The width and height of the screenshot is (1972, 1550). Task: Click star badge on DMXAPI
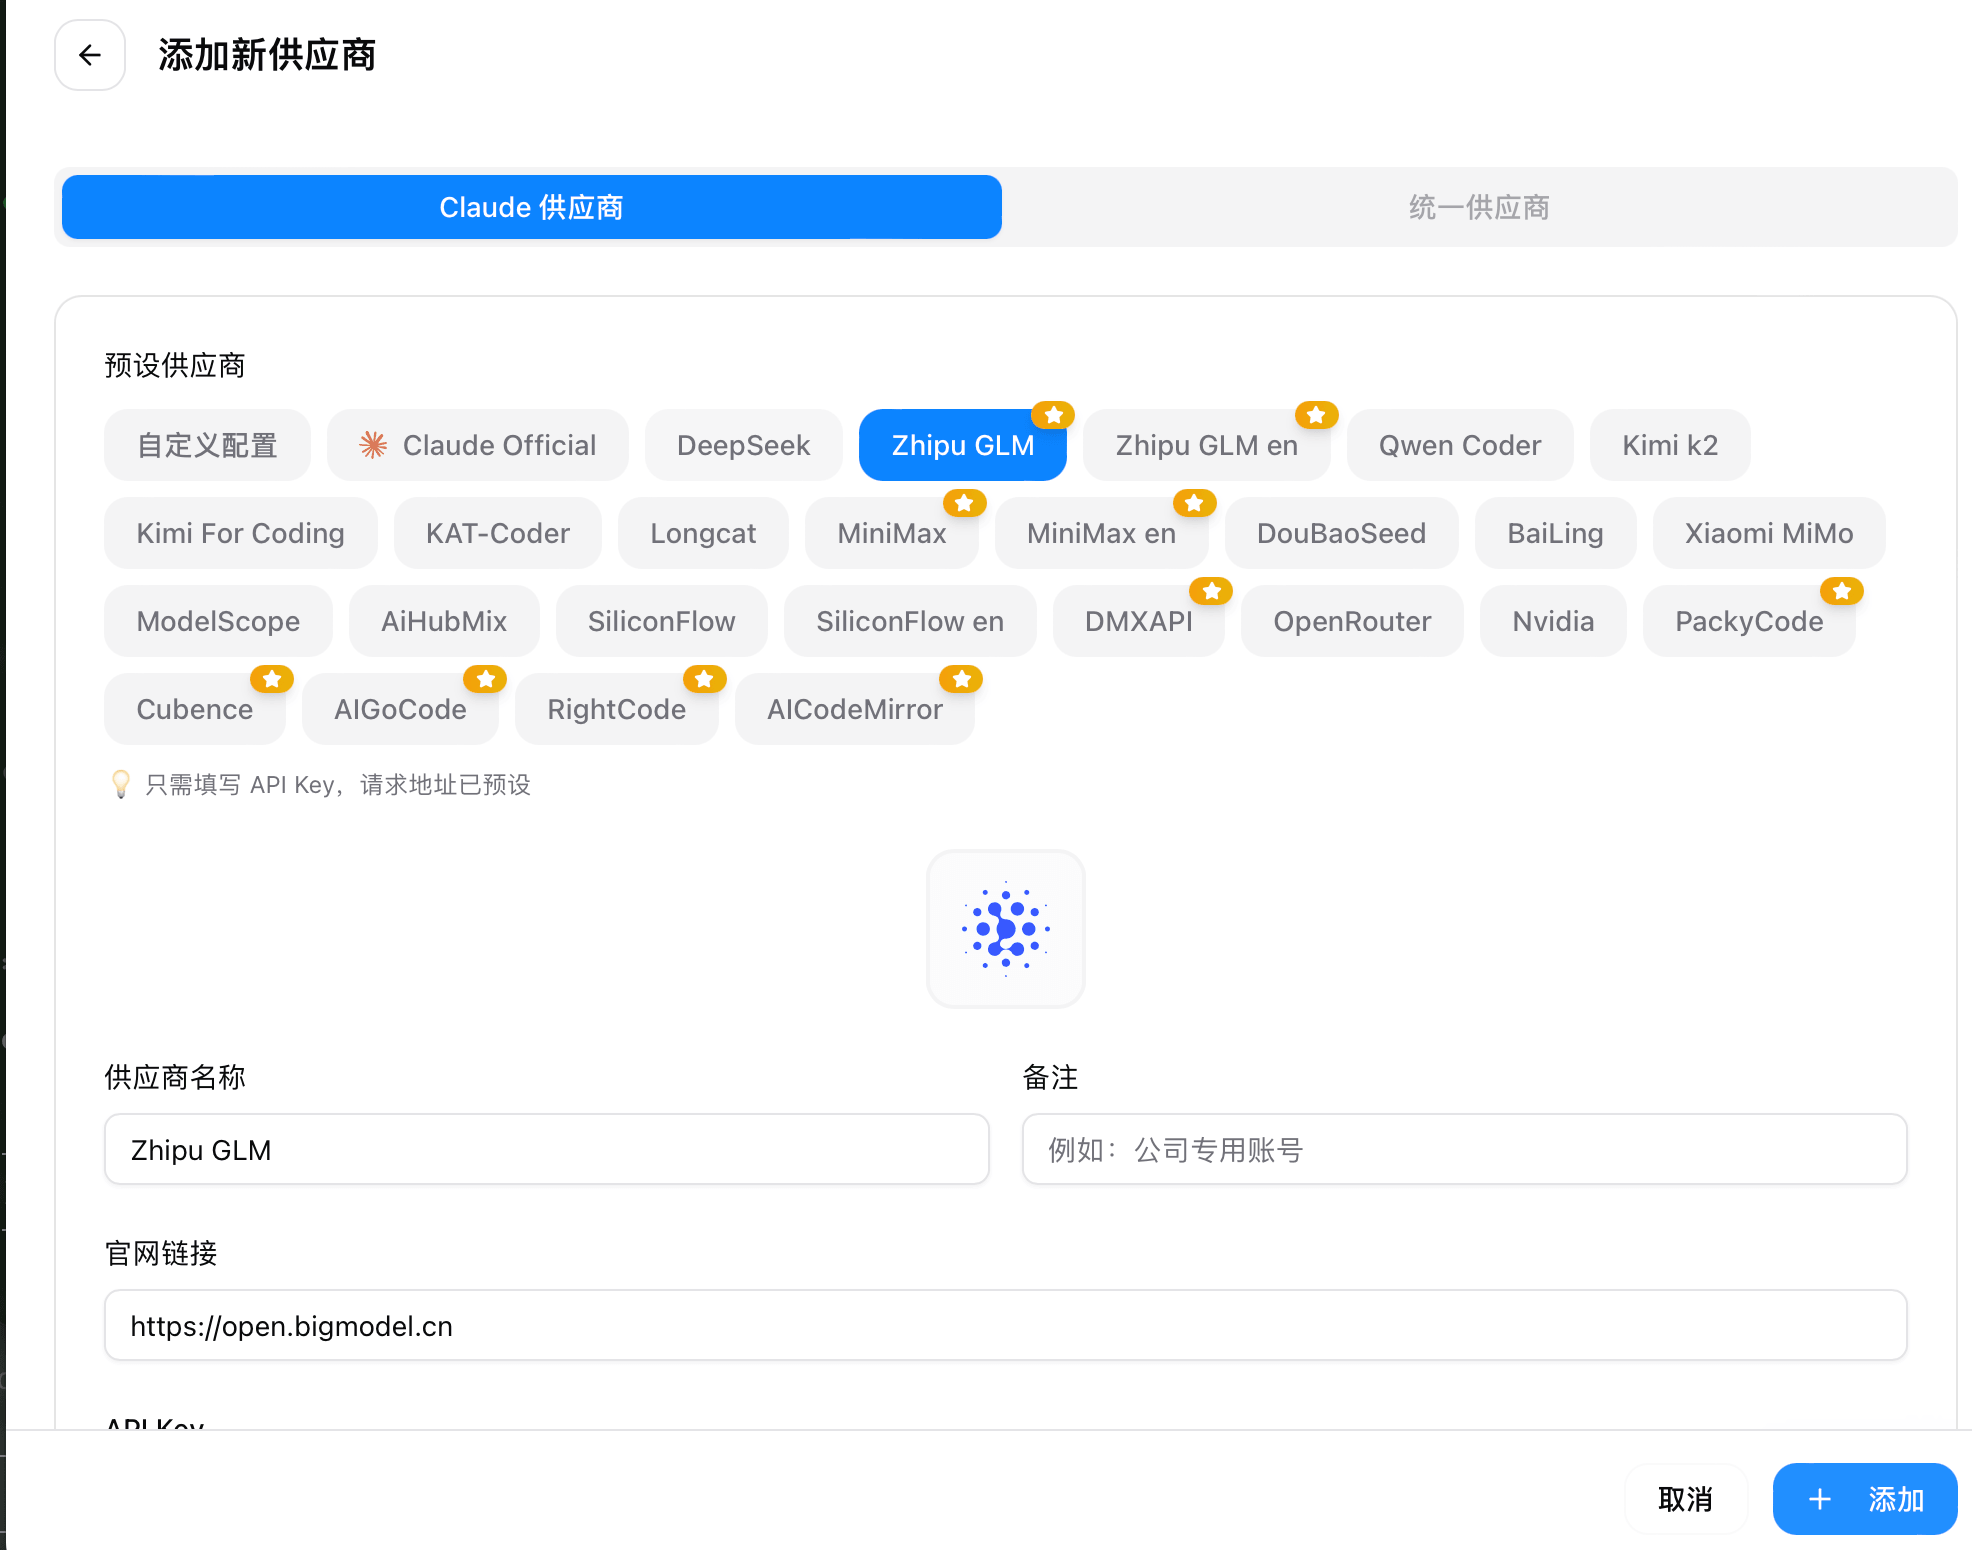pyautogui.click(x=1211, y=590)
